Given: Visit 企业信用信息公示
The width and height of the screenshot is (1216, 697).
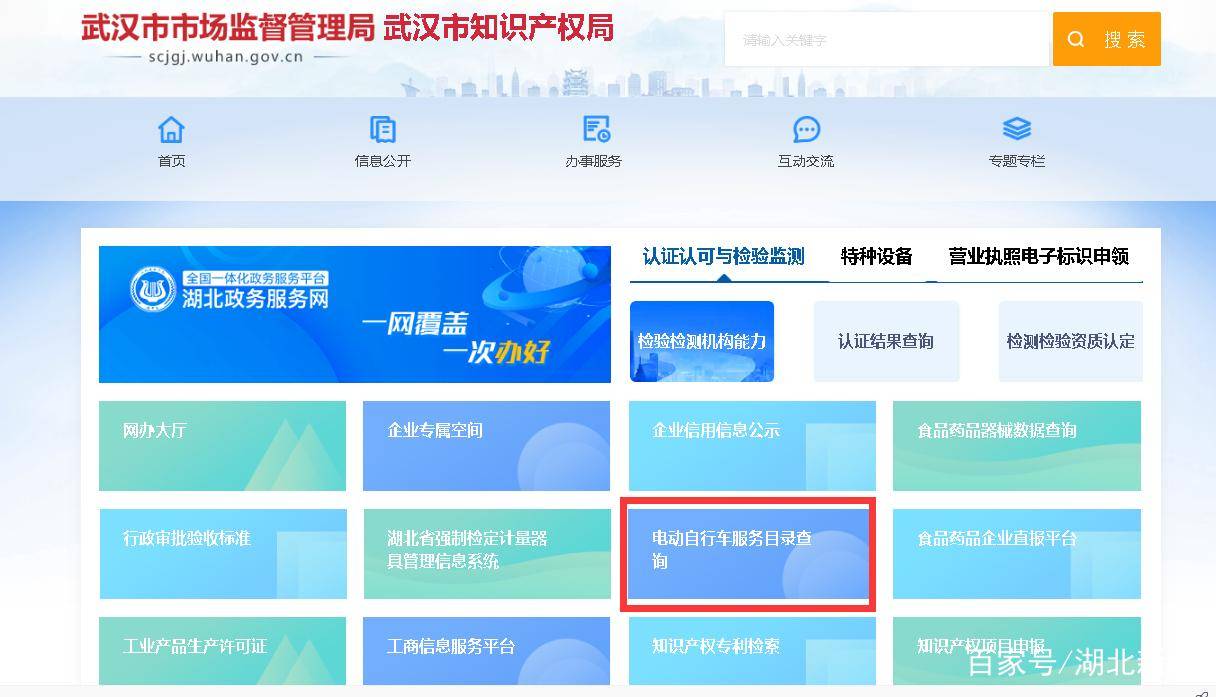Looking at the screenshot, I should click(x=751, y=446).
